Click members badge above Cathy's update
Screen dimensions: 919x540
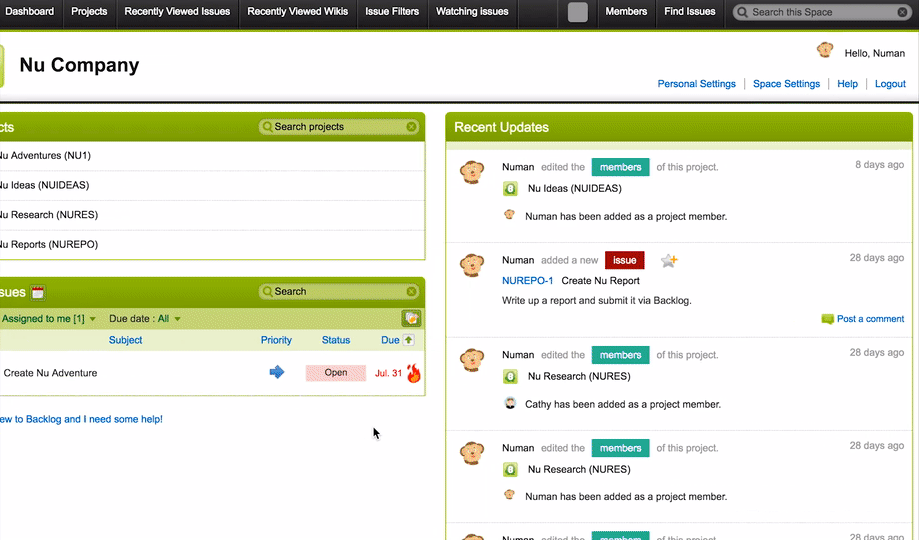click(x=621, y=355)
